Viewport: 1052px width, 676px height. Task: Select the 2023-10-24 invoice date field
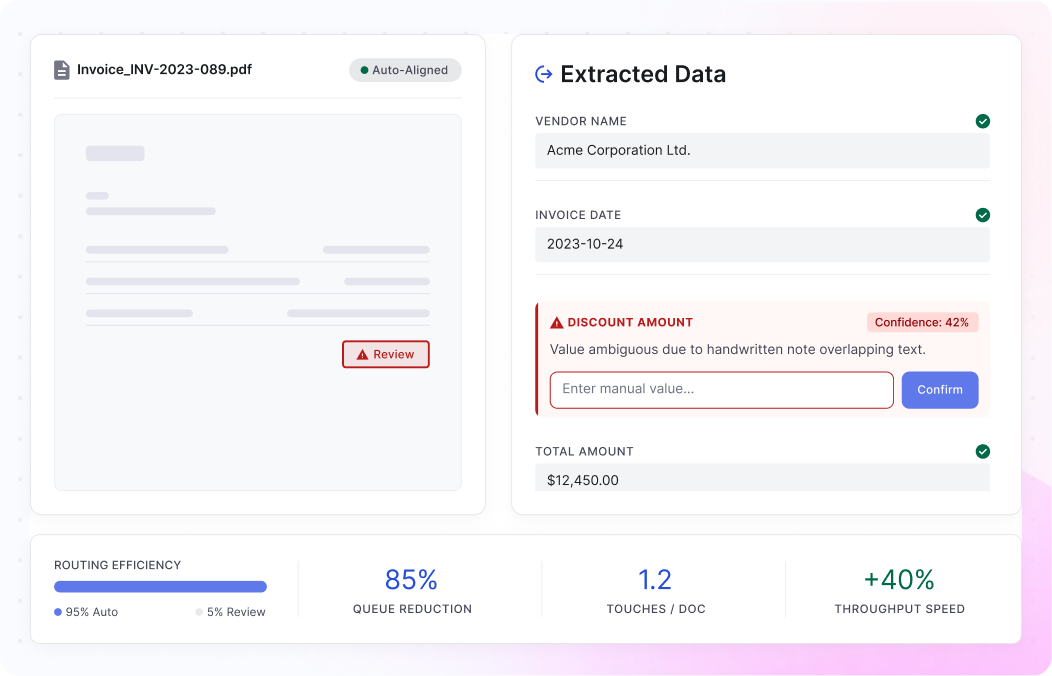point(762,244)
